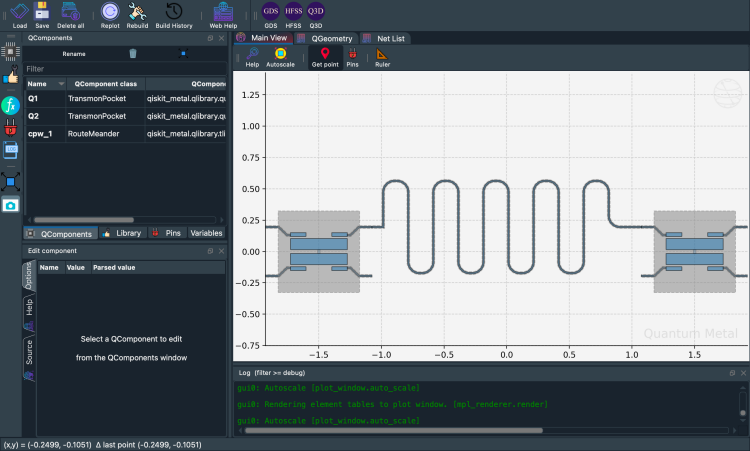
Task: Click the Filter input field
Action: (125, 69)
